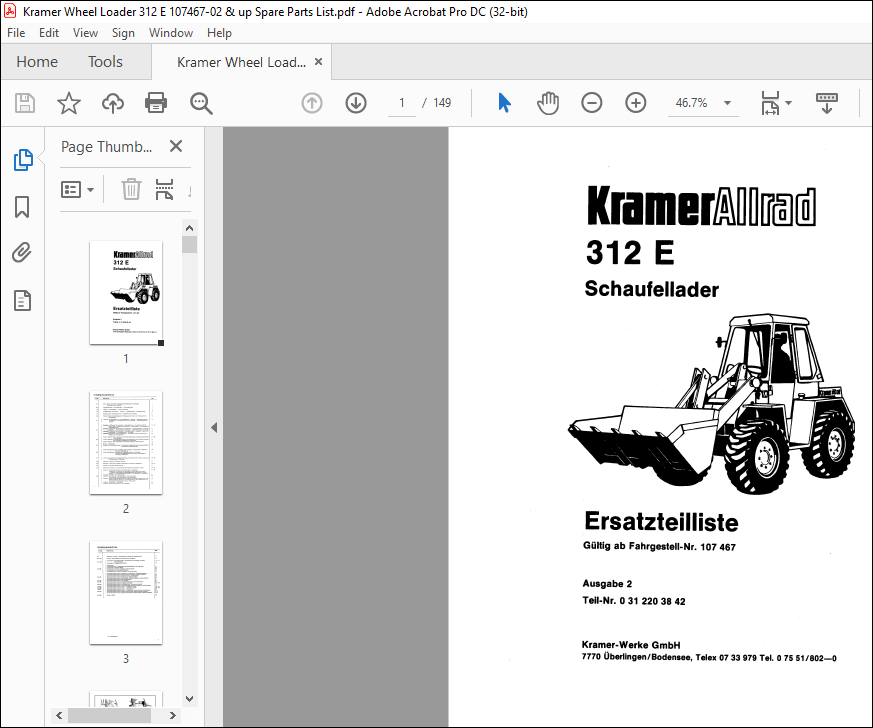The width and height of the screenshot is (873, 728).
Task: Open the Find text magnifier icon
Action: tap(201, 103)
